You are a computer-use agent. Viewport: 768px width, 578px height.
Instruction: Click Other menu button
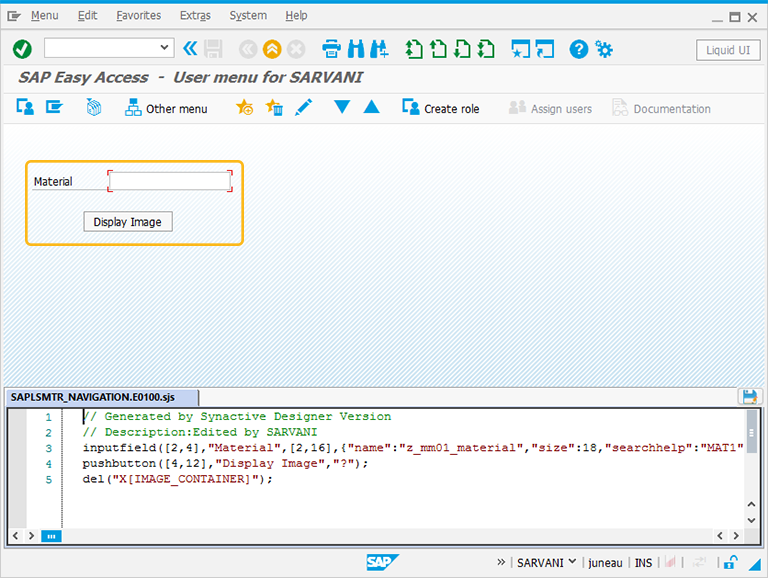pos(166,108)
